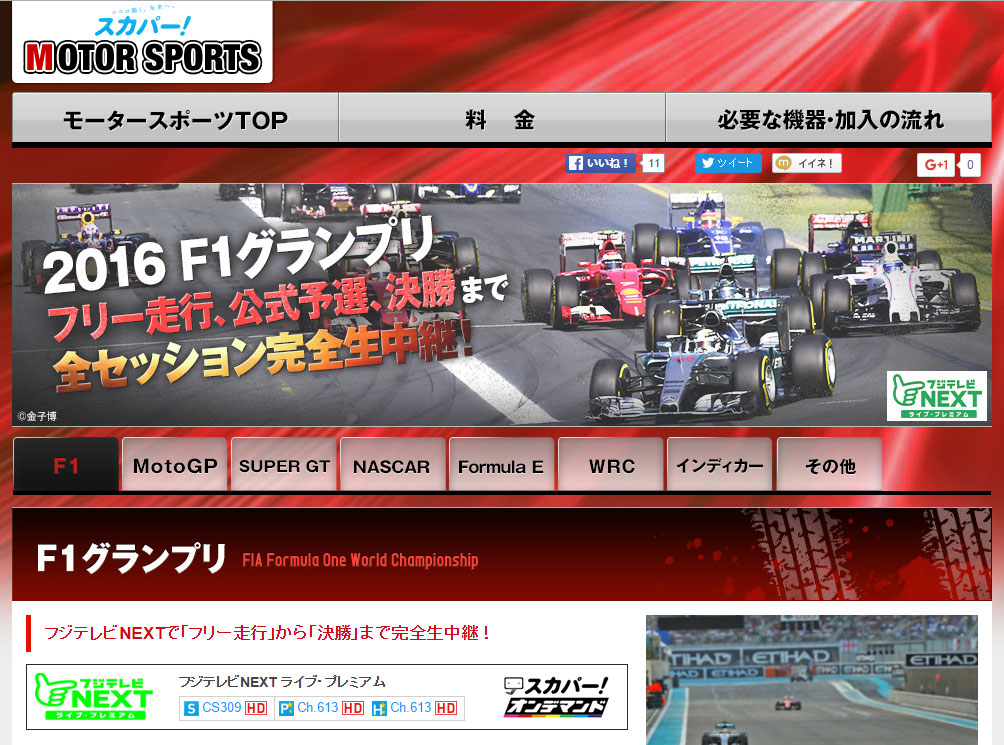The width and height of the screenshot is (1004, 745).
Task: Click the FIA Formula One World Championship subtitle
Action: coord(360,560)
